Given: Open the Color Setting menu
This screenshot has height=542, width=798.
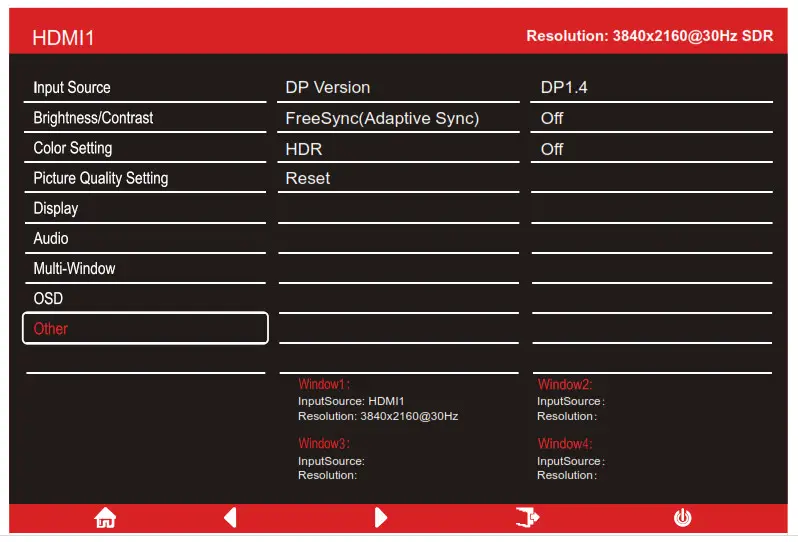Looking at the screenshot, I should pos(145,148).
